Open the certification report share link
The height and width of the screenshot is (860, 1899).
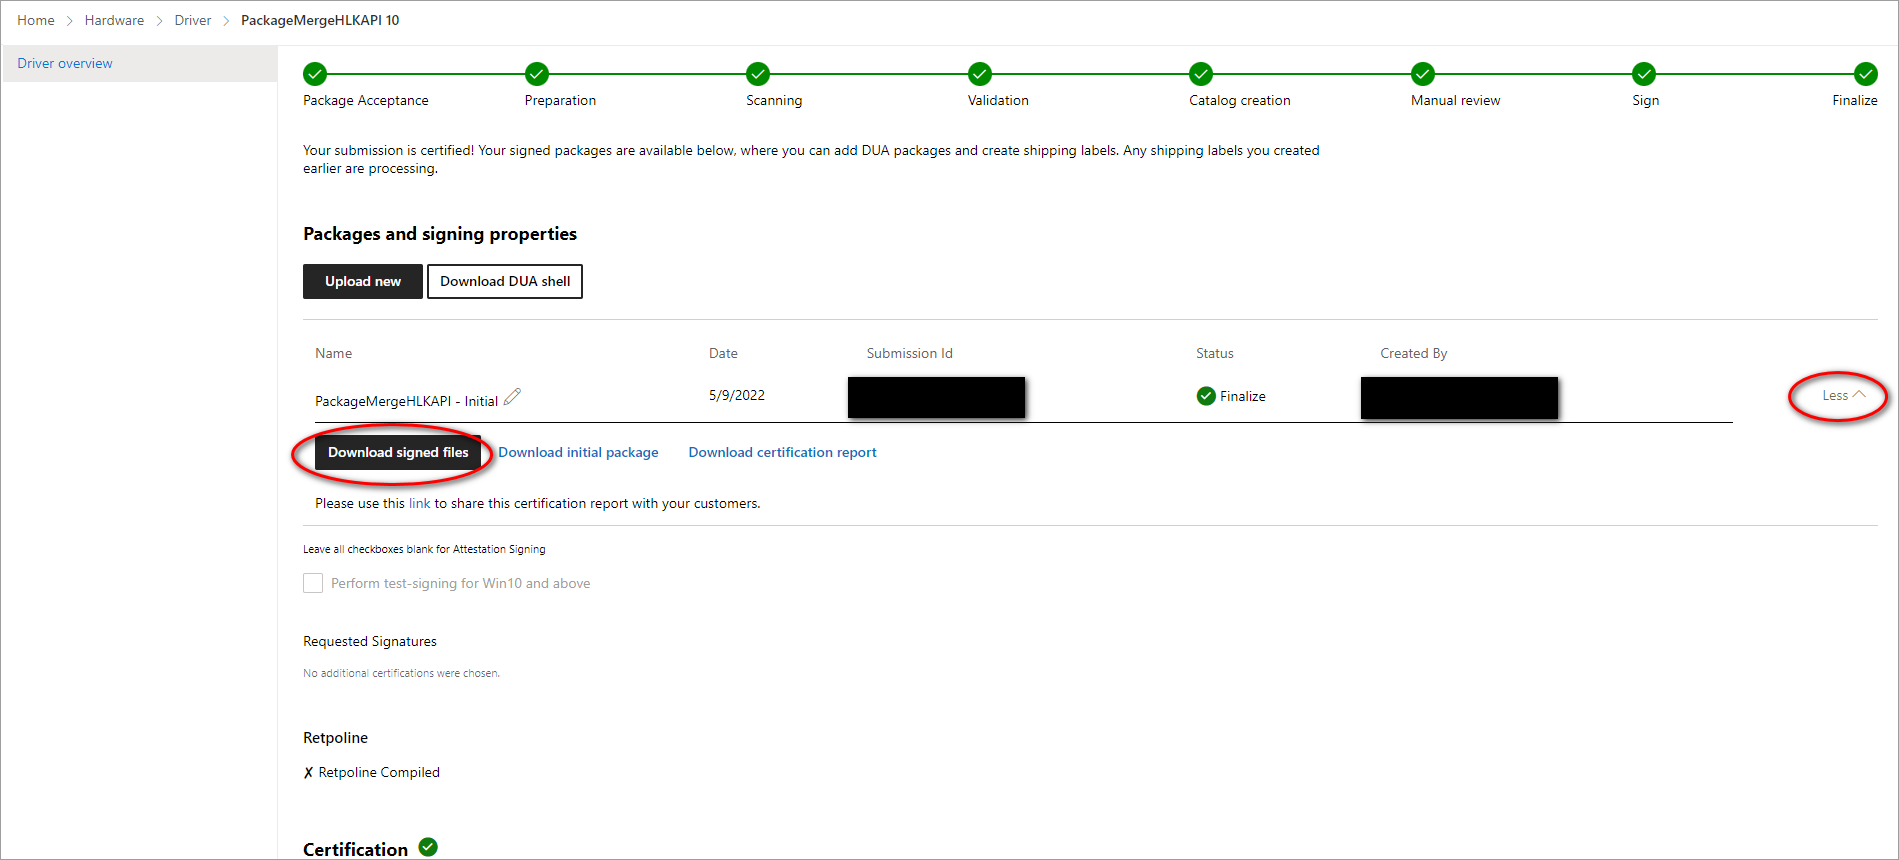click(x=419, y=503)
